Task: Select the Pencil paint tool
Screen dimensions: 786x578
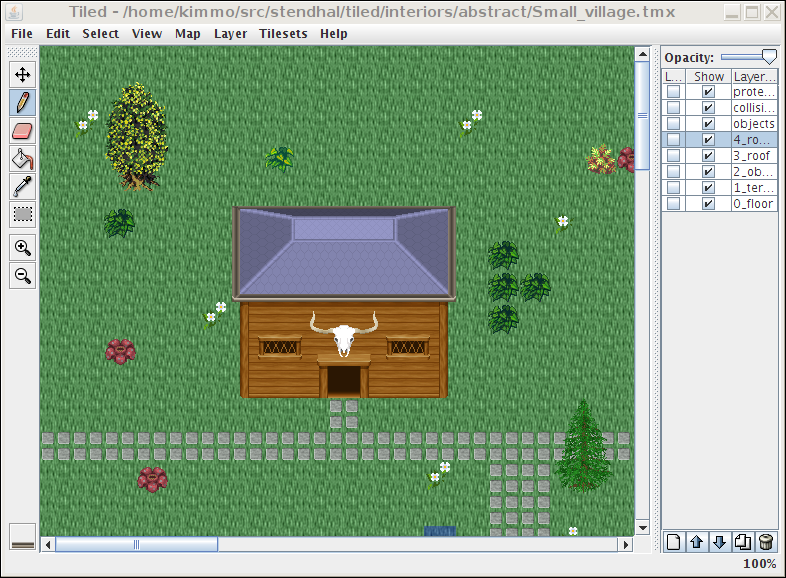Action: tap(22, 102)
